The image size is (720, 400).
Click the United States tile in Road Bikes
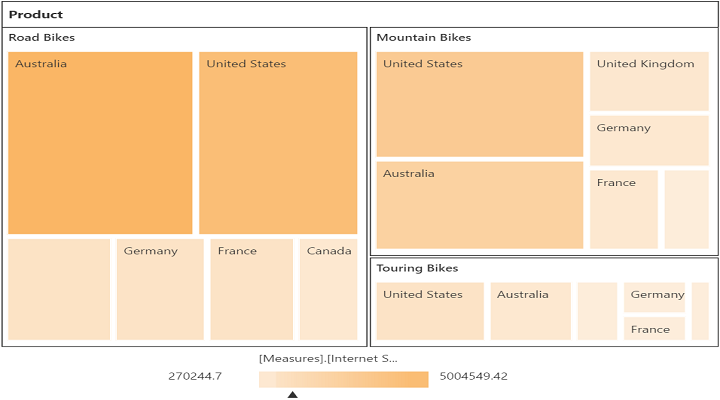click(278, 143)
